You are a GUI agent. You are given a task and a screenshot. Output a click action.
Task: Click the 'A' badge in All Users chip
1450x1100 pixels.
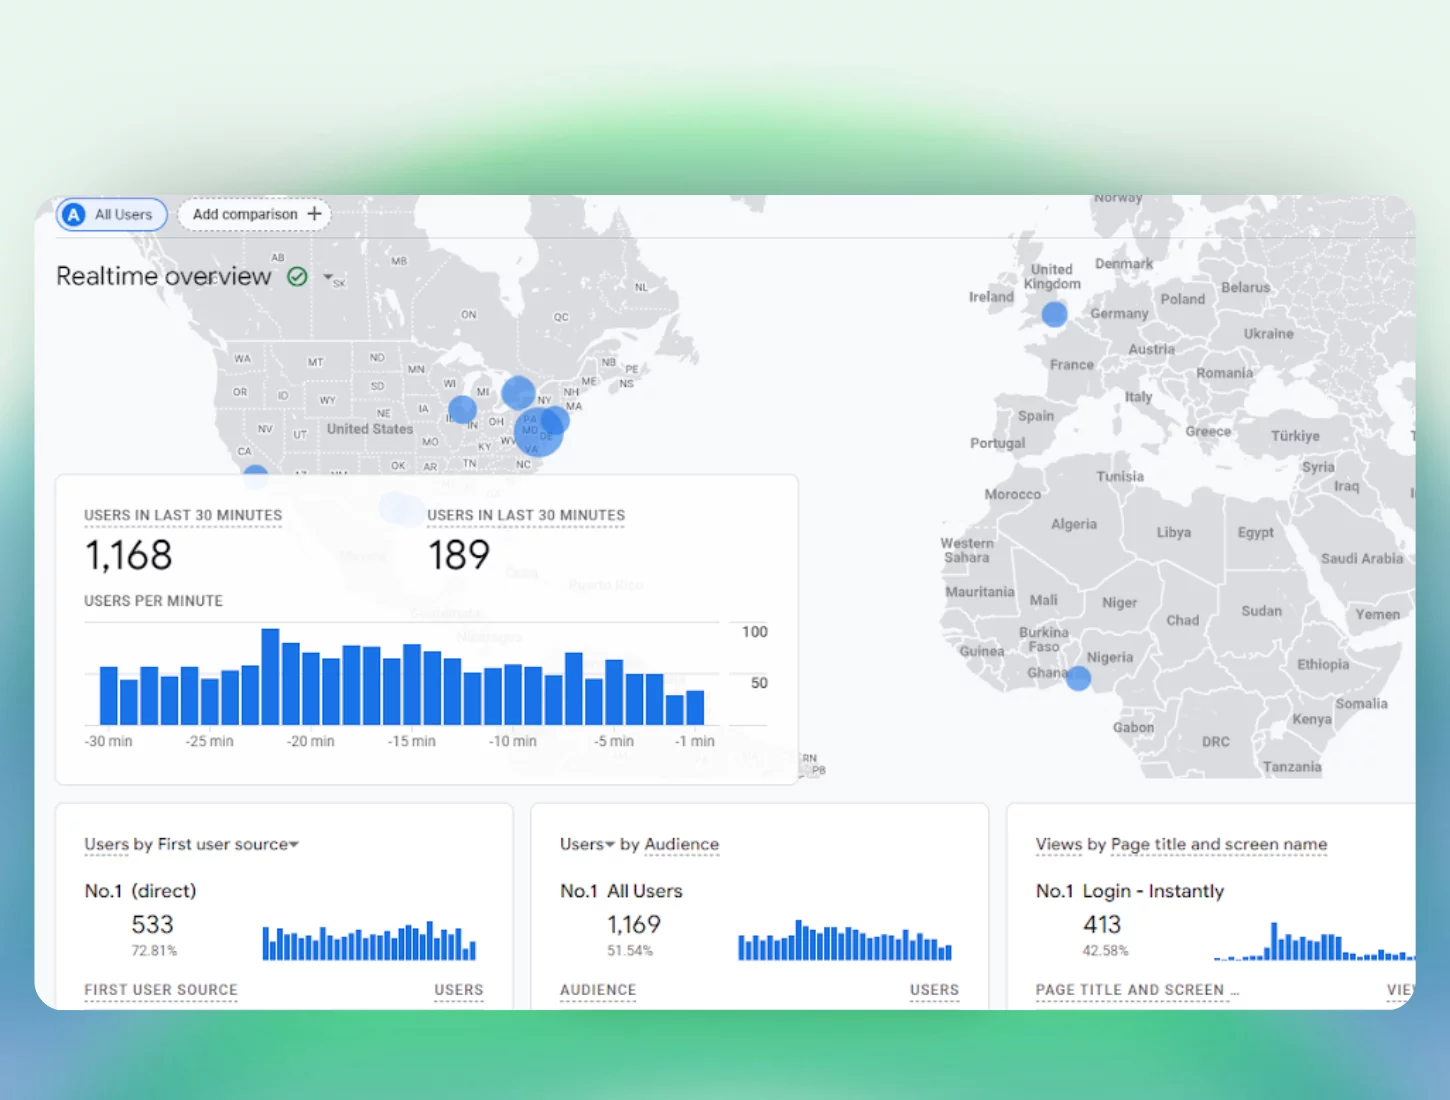pos(74,215)
